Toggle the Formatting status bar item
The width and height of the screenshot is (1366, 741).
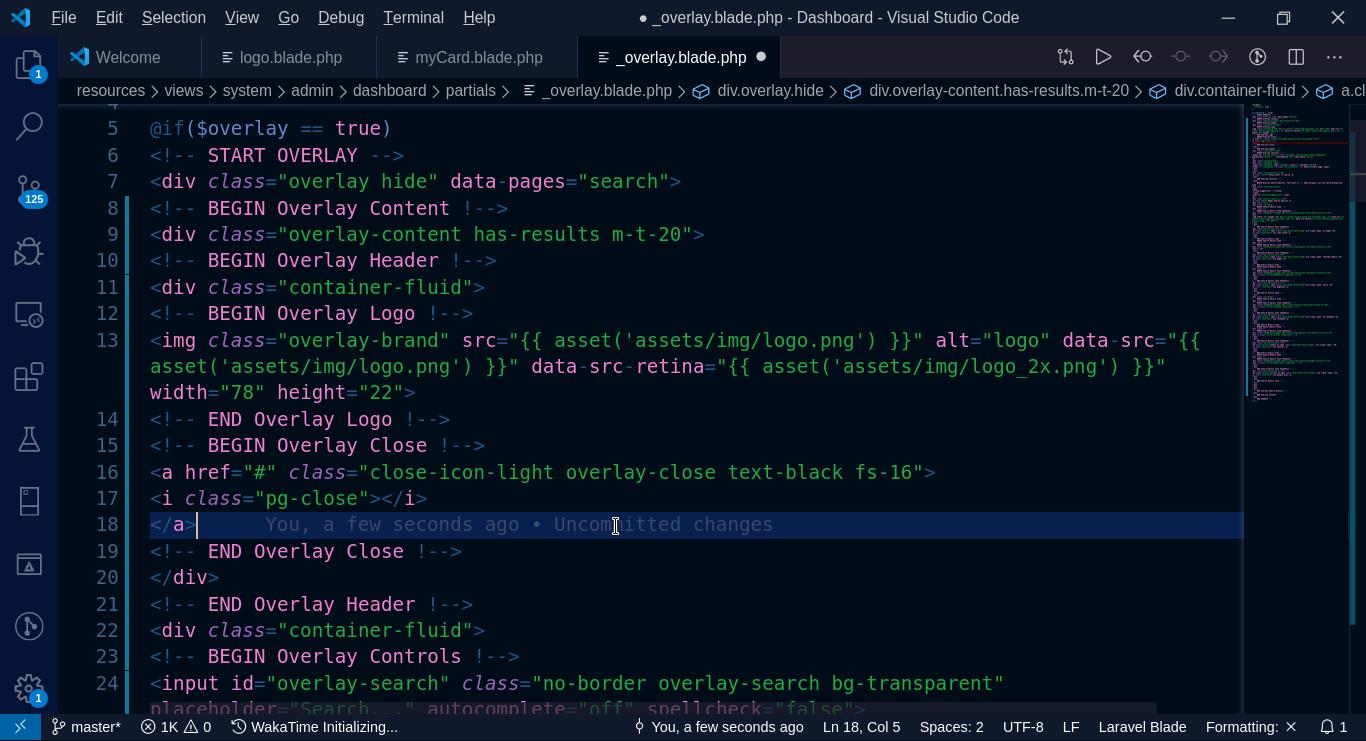[x=1250, y=727]
